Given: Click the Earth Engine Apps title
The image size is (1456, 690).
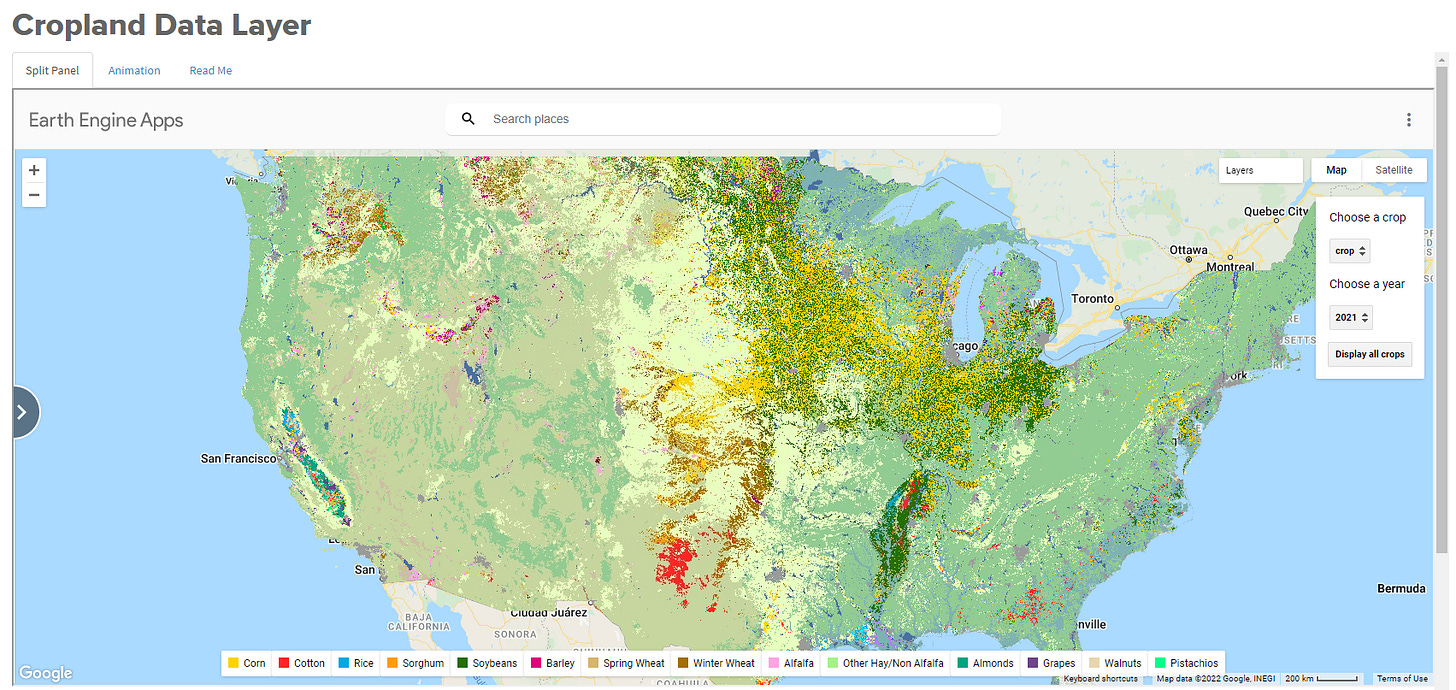Looking at the screenshot, I should point(106,120).
